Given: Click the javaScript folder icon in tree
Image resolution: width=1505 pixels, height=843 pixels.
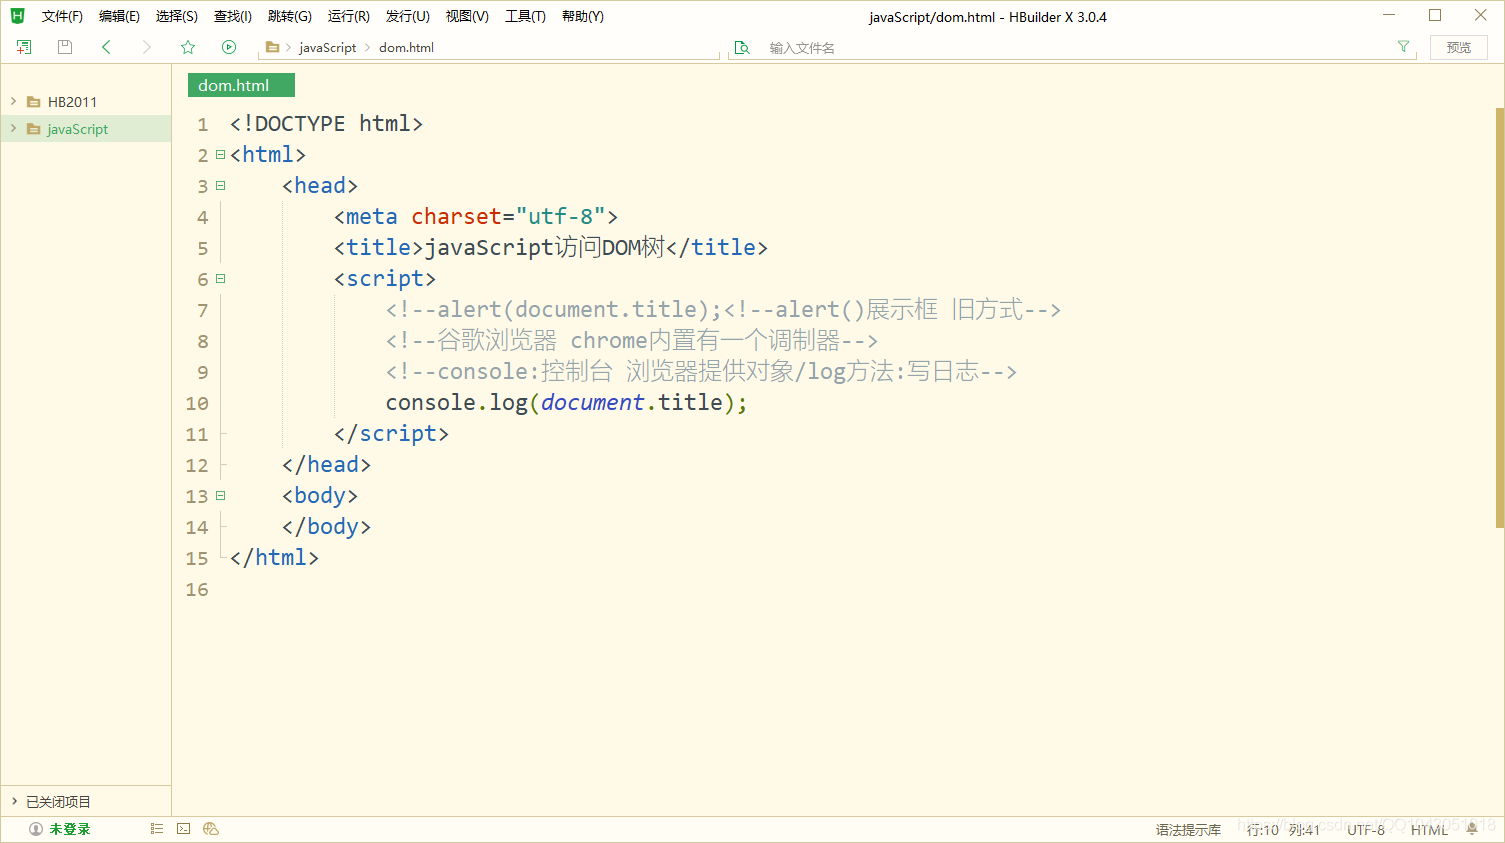Looking at the screenshot, I should pos(34,129).
